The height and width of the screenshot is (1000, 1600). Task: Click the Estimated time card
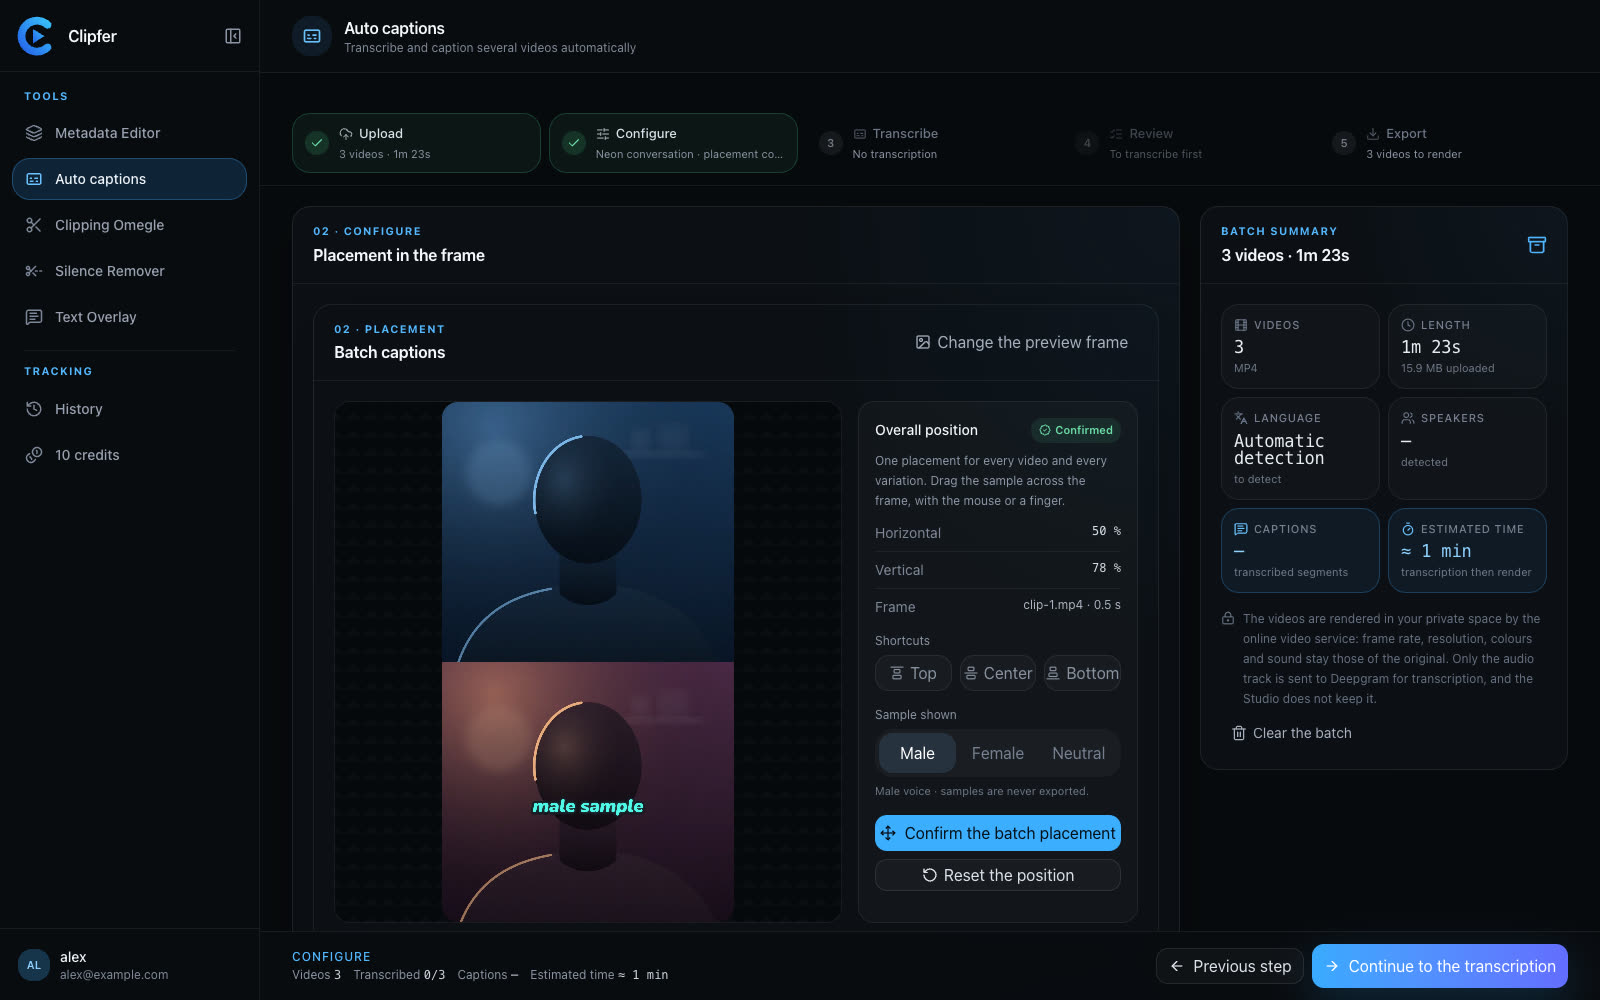pos(1467,550)
